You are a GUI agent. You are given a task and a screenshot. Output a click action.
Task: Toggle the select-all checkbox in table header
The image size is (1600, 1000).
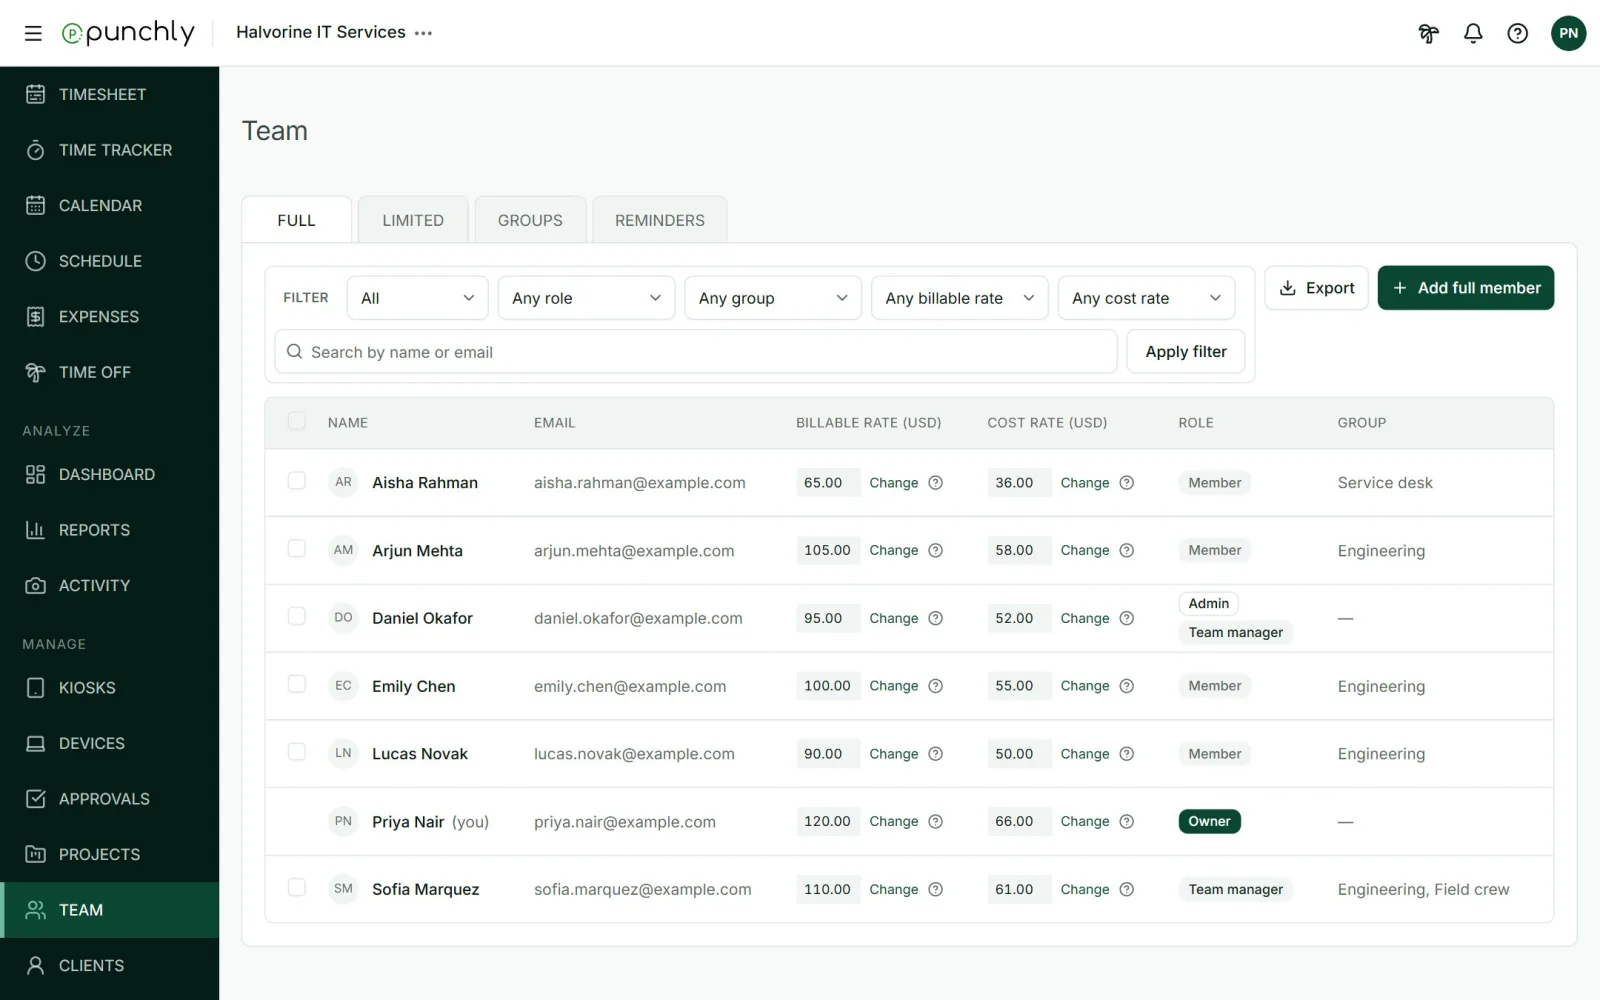point(296,421)
